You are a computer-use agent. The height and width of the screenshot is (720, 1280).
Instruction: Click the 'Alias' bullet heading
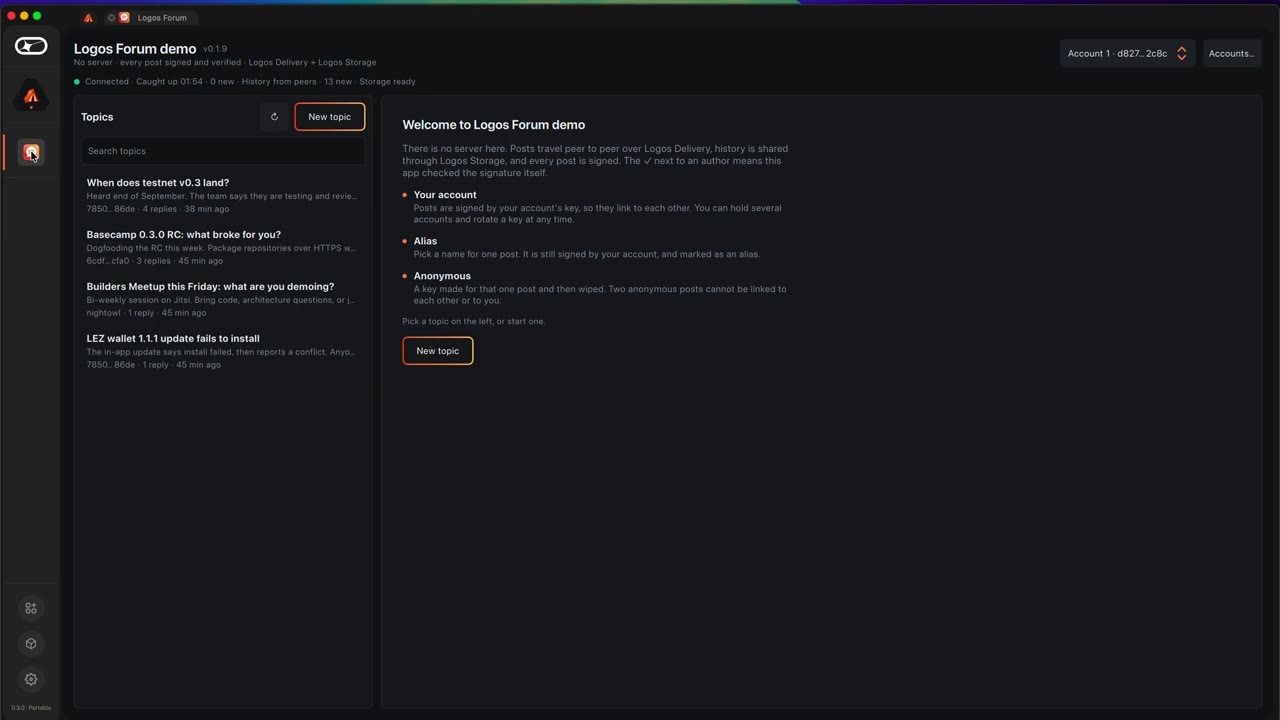pyautogui.click(x=425, y=241)
